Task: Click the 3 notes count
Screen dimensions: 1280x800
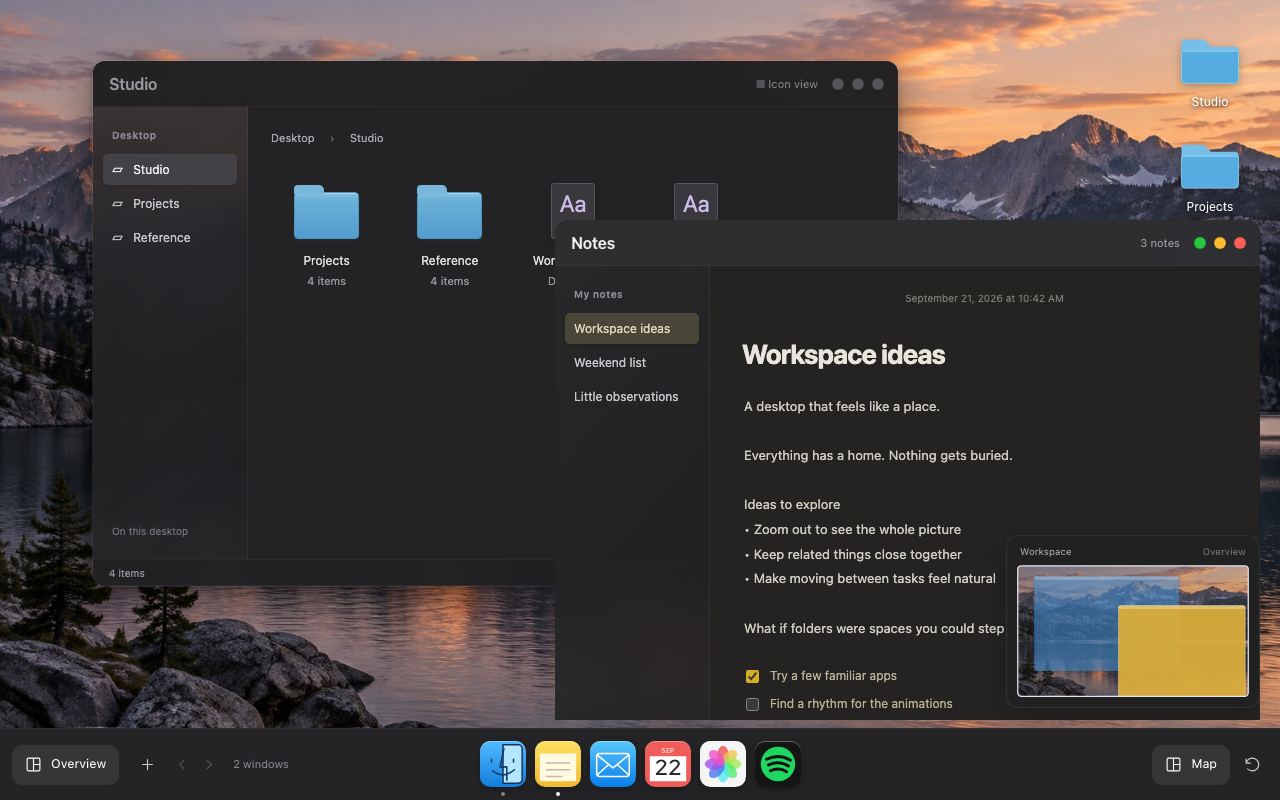Action: click(x=1160, y=243)
